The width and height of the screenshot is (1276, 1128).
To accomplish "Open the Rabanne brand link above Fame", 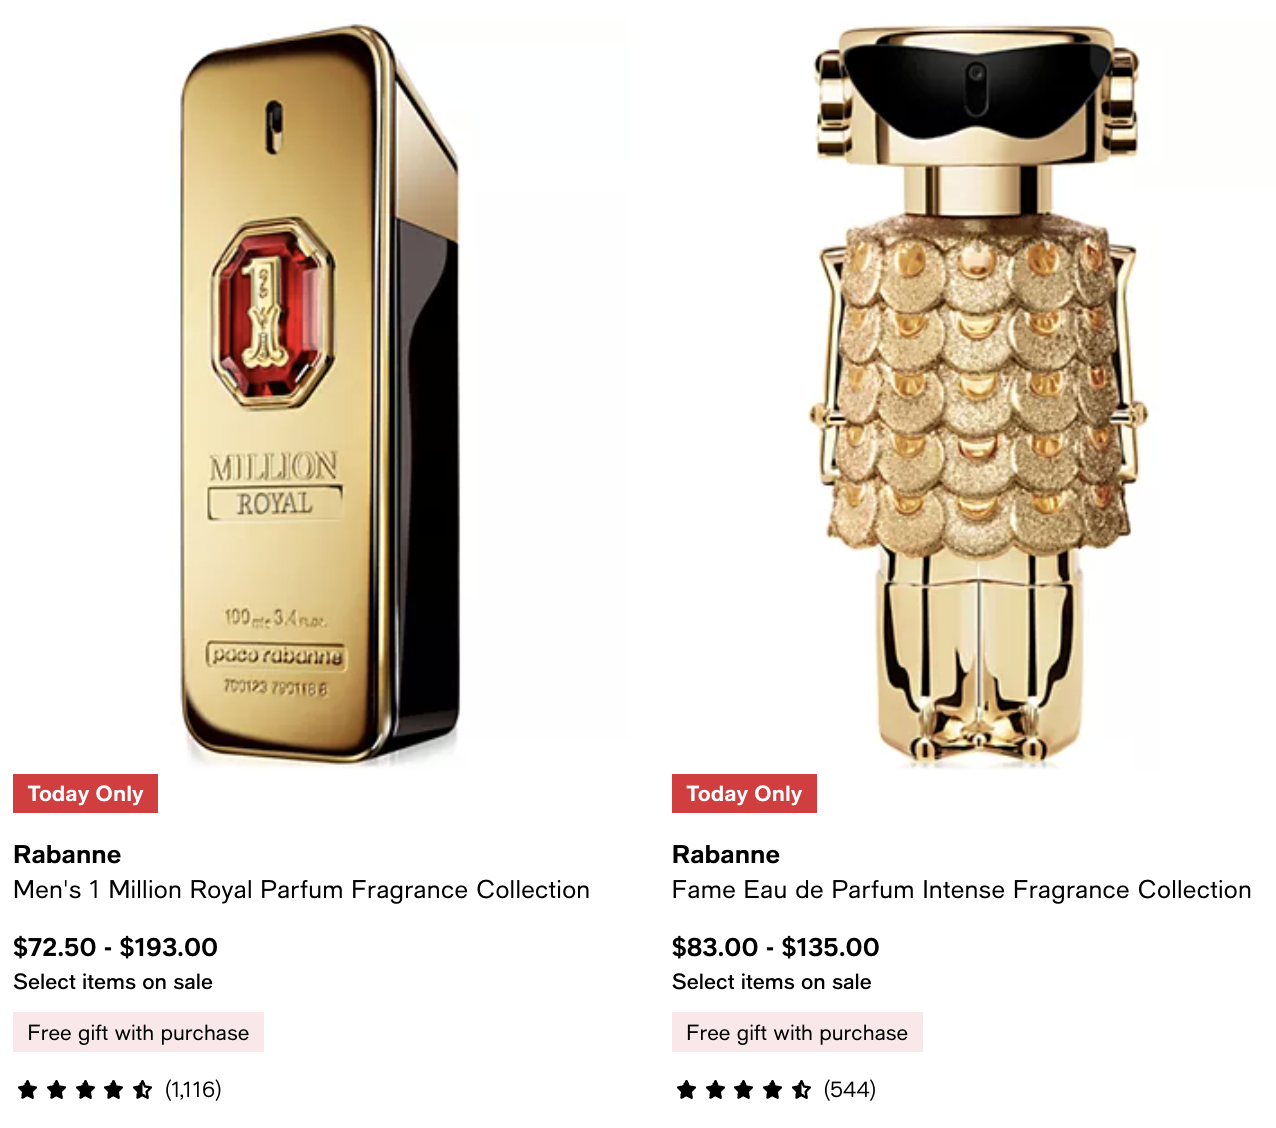I will click(x=726, y=855).
